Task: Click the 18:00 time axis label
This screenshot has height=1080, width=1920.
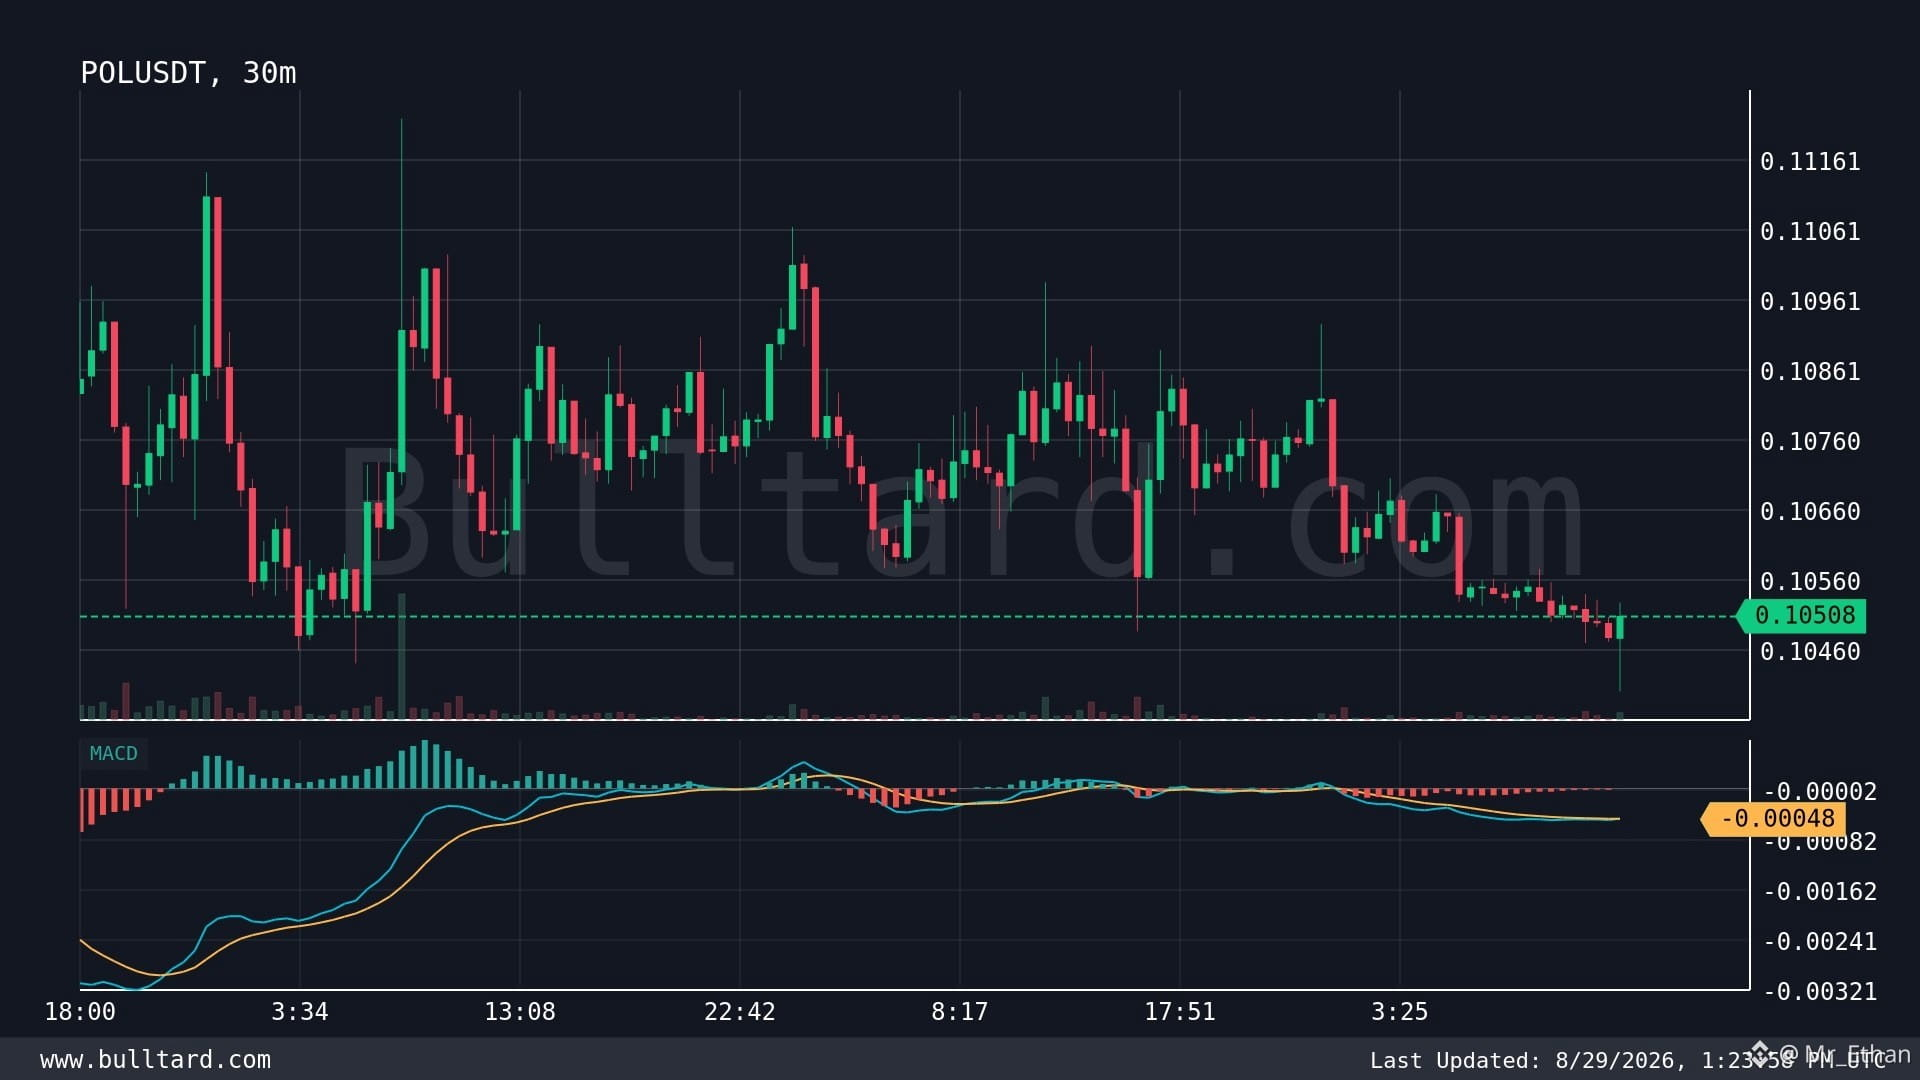Action: 80,1012
